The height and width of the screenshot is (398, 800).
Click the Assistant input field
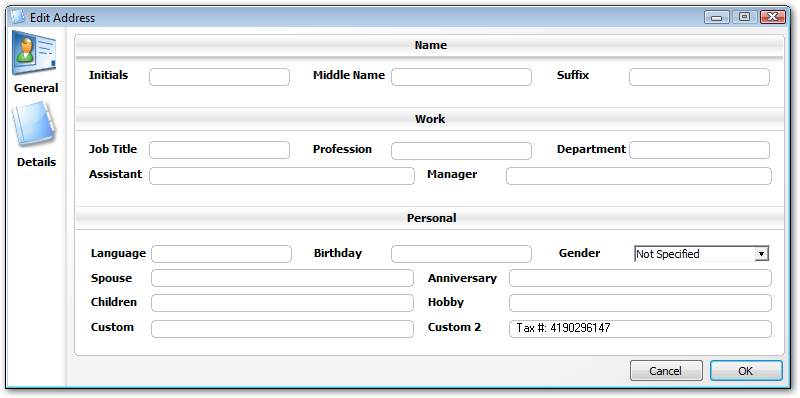[282, 176]
